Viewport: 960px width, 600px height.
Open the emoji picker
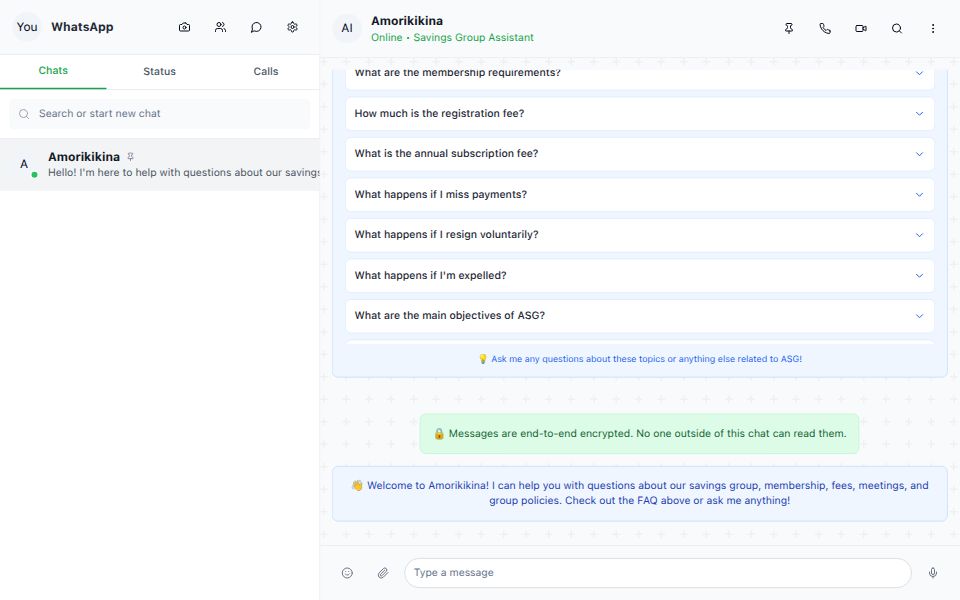[x=347, y=572]
